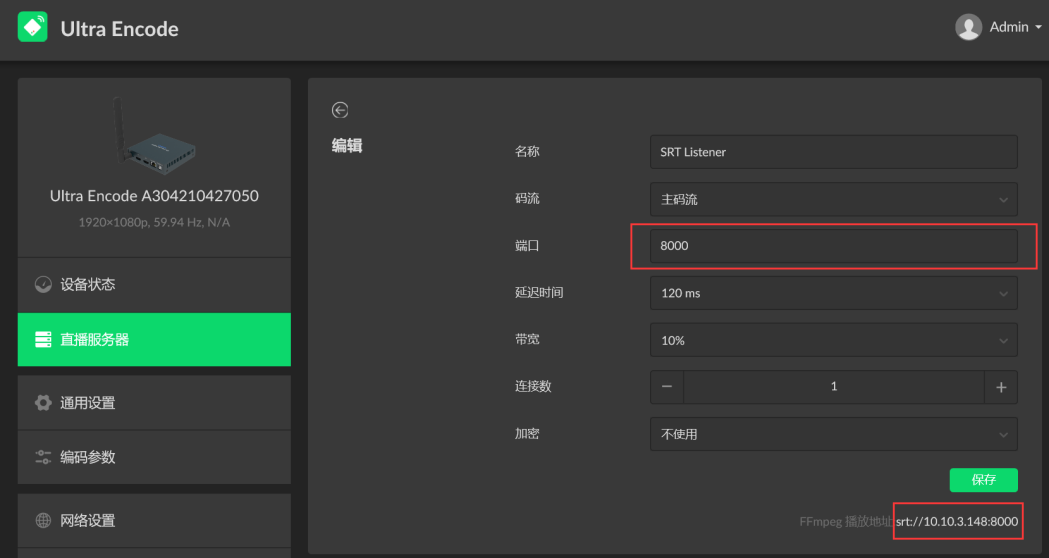This screenshot has width=1049, height=558.
Task: Increase 连接数 with the plus button
Action: pyautogui.click(x=1001, y=387)
